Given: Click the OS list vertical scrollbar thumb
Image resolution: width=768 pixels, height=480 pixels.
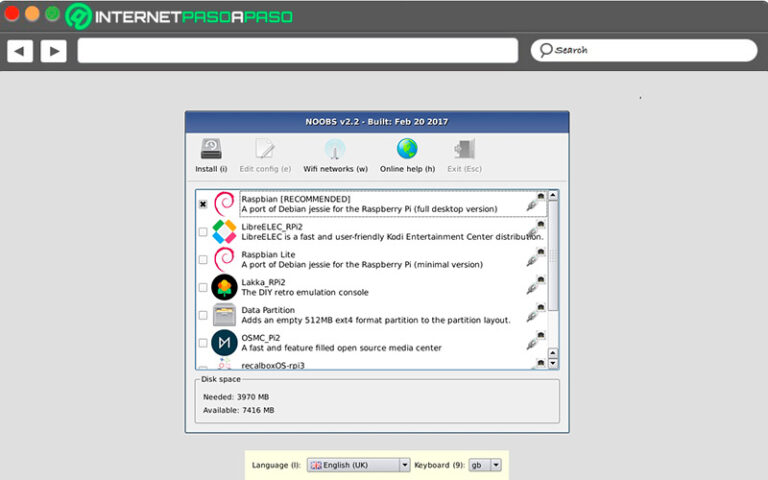Looking at the screenshot, I should click(x=553, y=255).
